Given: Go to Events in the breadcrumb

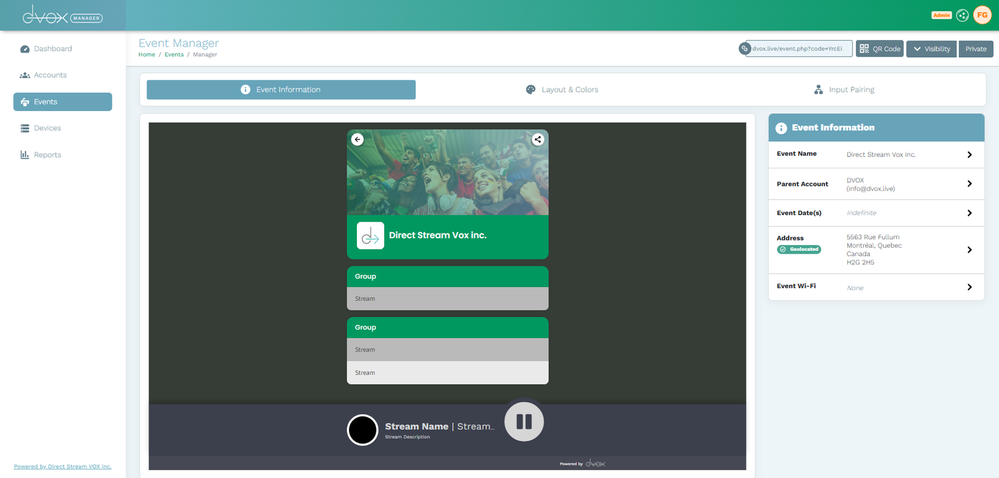Looking at the screenshot, I should [174, 54].
